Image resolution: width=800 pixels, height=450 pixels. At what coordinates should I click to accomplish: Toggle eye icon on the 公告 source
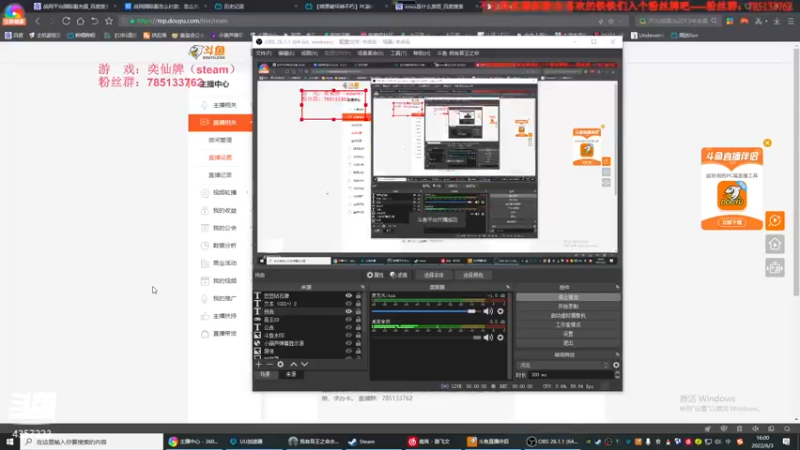pyautogui.click(x=348, y=328)
